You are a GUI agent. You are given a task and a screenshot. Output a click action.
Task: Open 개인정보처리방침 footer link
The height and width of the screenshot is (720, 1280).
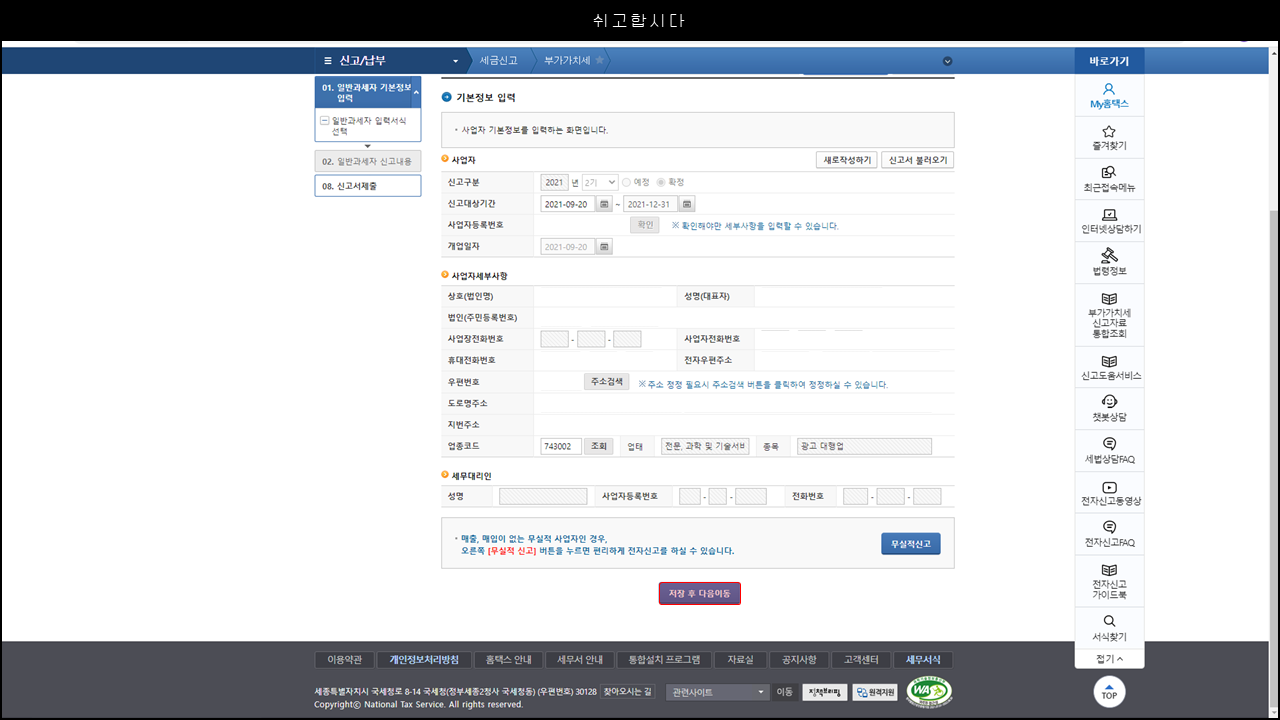[424, 660]
